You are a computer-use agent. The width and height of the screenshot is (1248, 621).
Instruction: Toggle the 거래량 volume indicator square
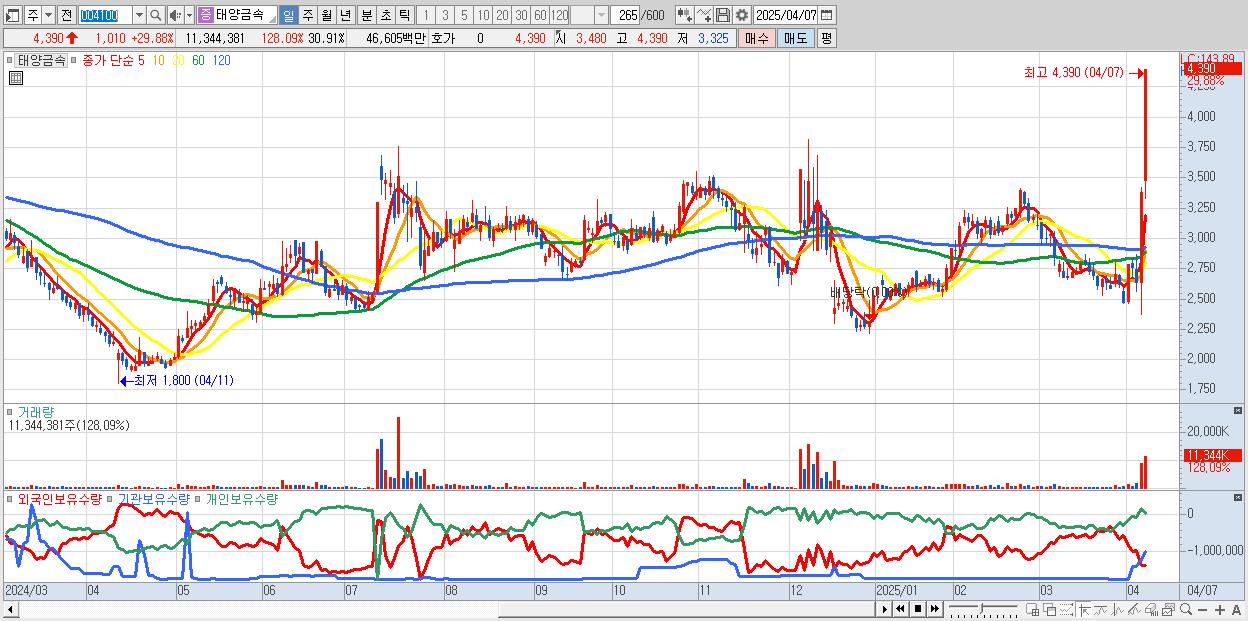pos(11,411)
